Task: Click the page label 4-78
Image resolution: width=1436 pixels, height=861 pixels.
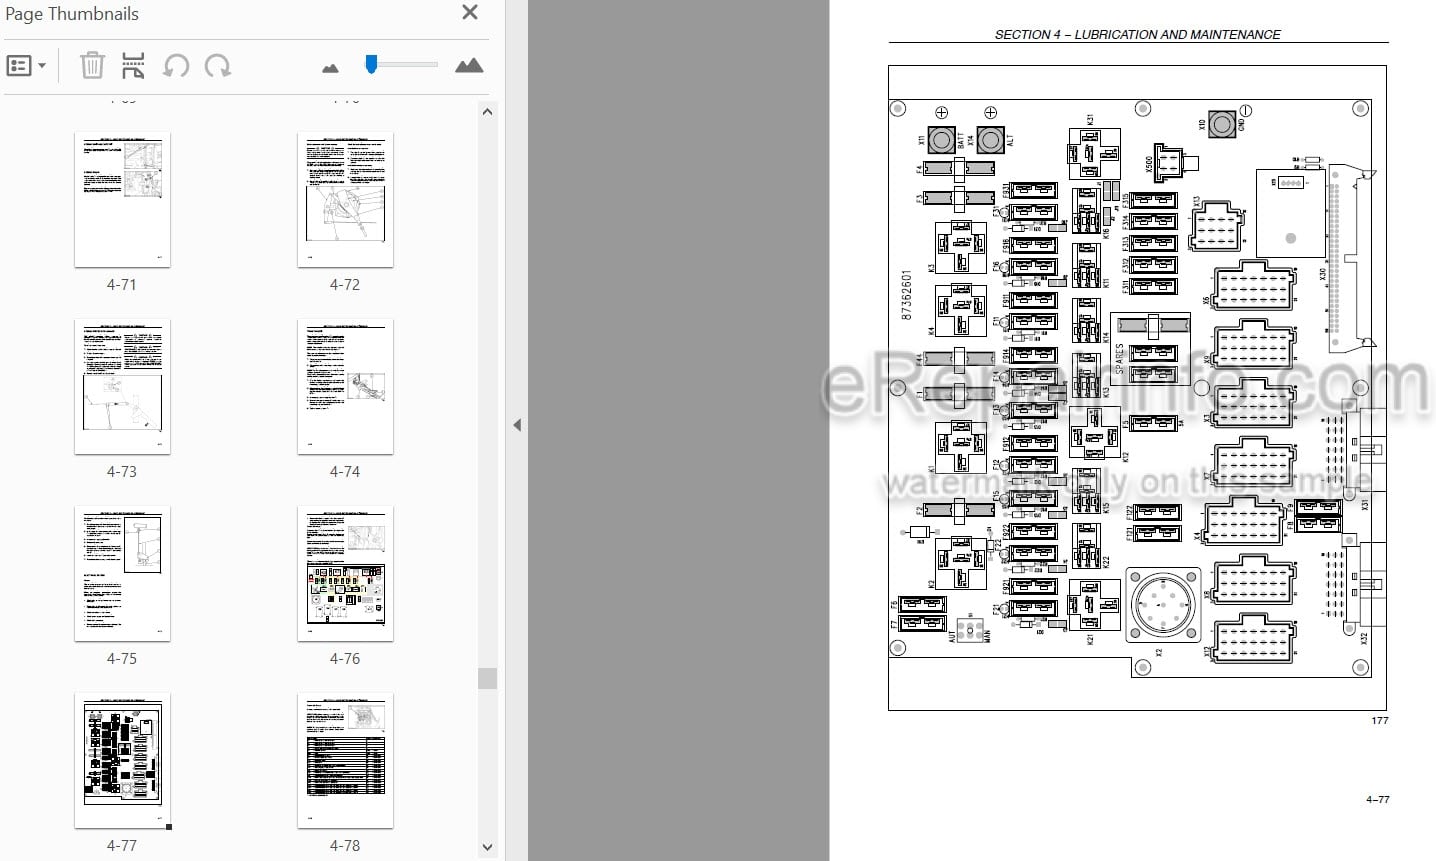Action: coord(345,846)
